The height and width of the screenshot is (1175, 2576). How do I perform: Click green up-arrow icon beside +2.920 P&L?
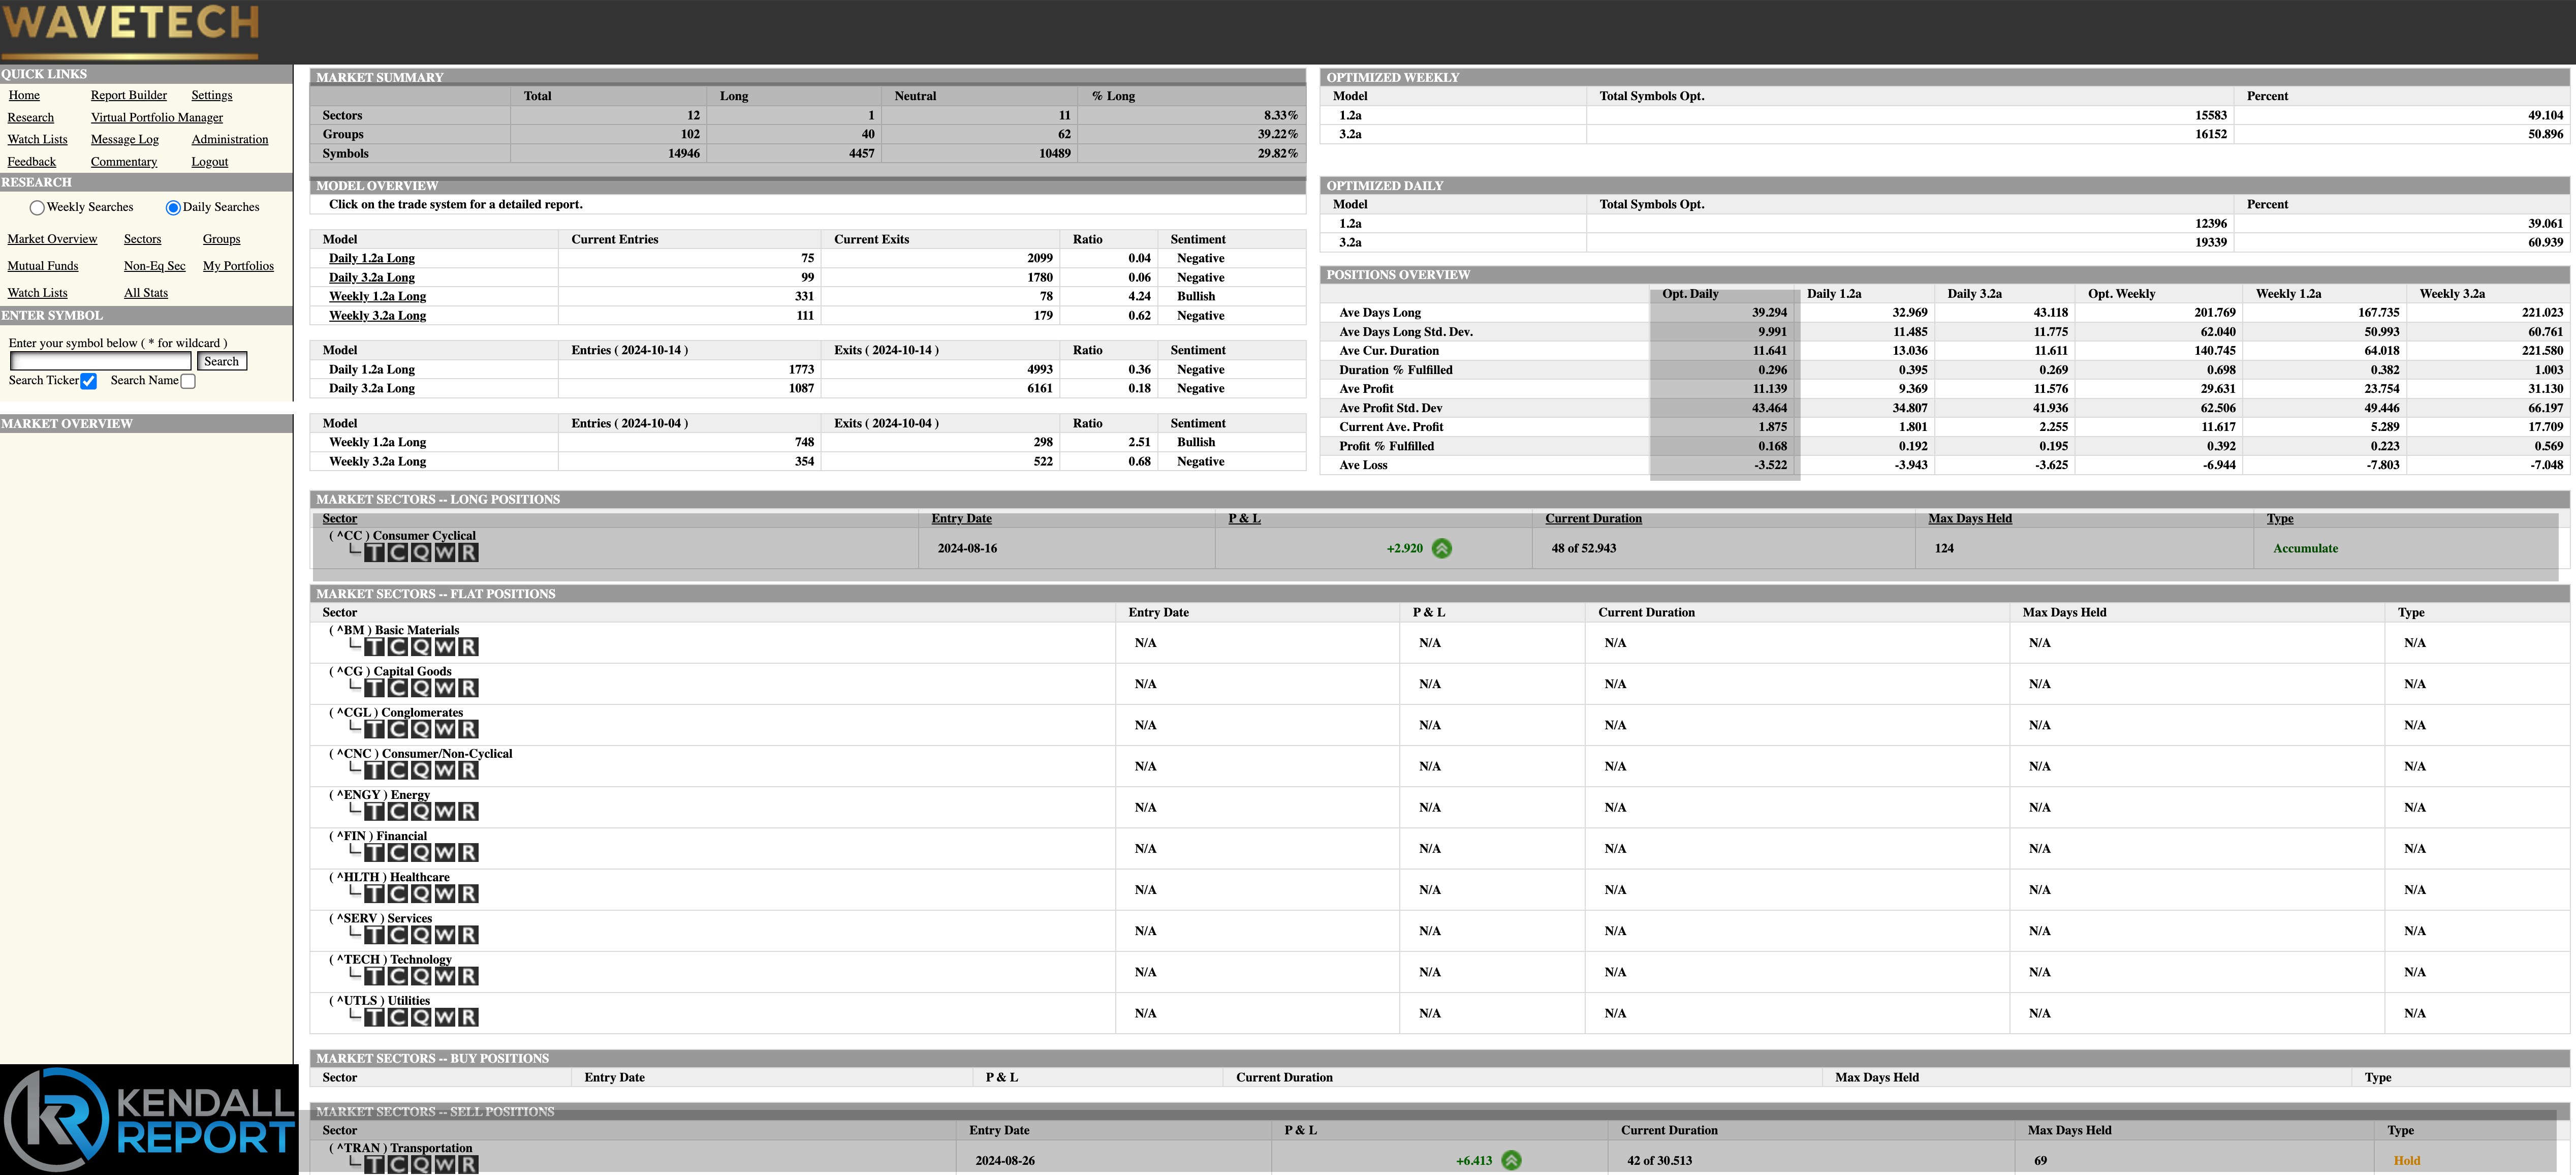(1441, 548)
